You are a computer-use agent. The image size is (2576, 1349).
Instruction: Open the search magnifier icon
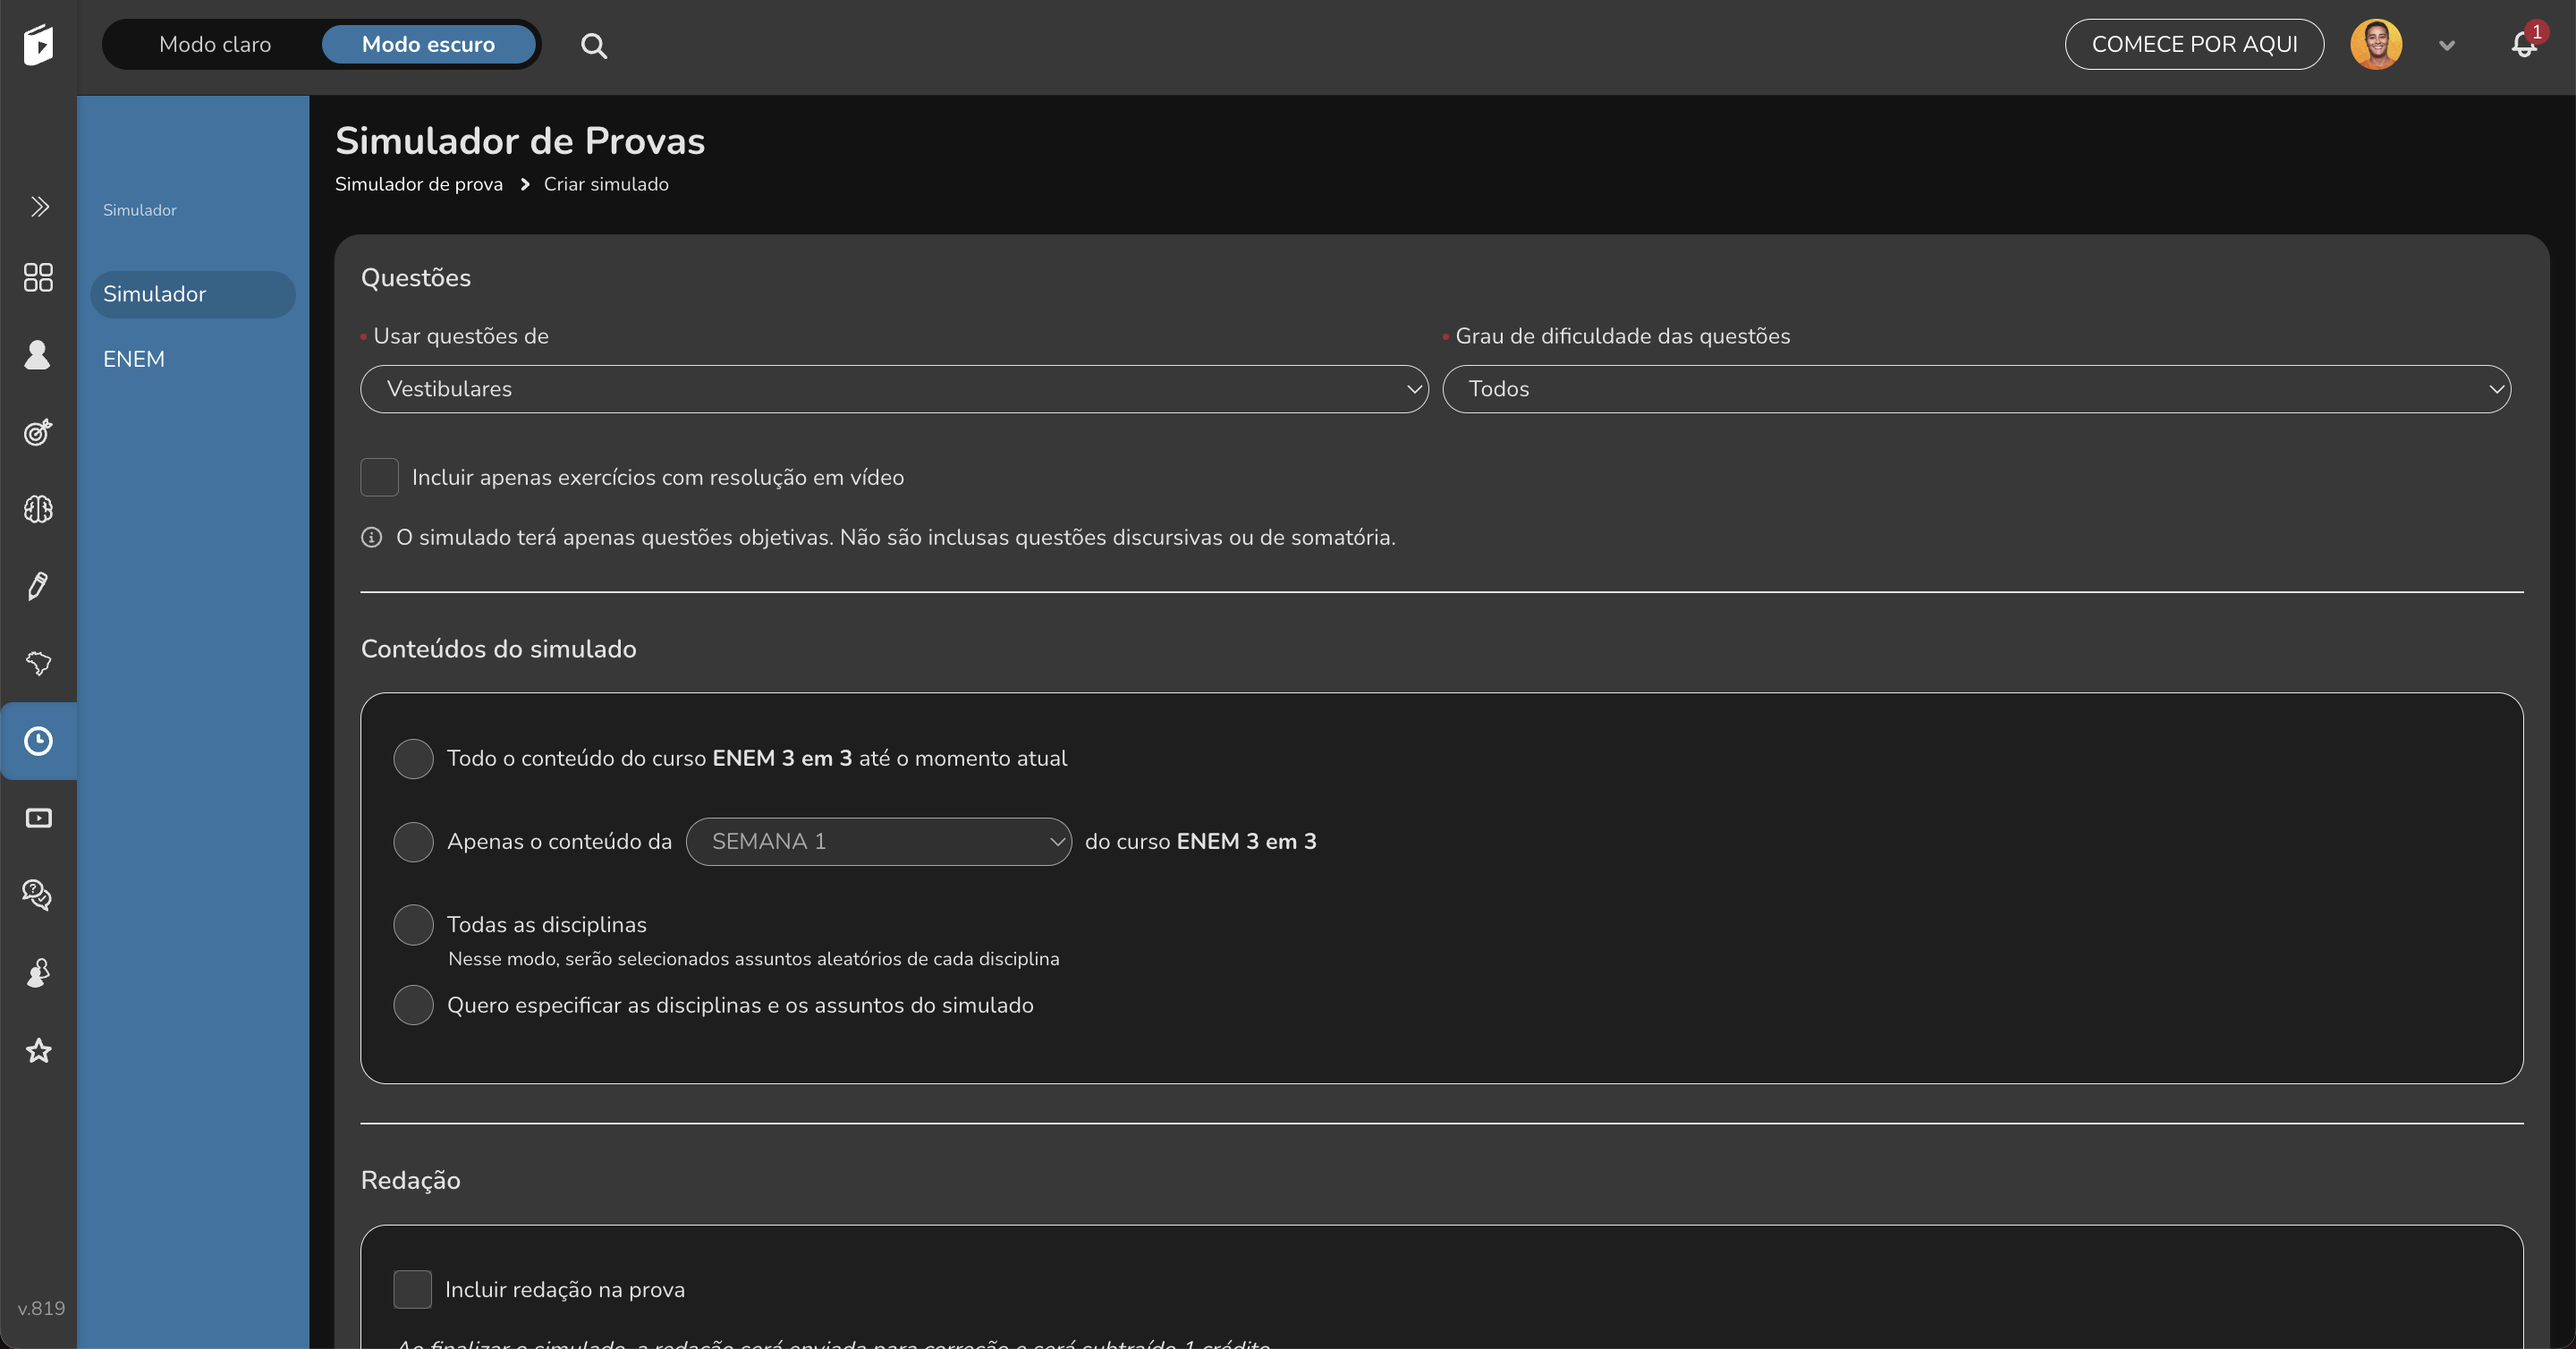(593, 45)
